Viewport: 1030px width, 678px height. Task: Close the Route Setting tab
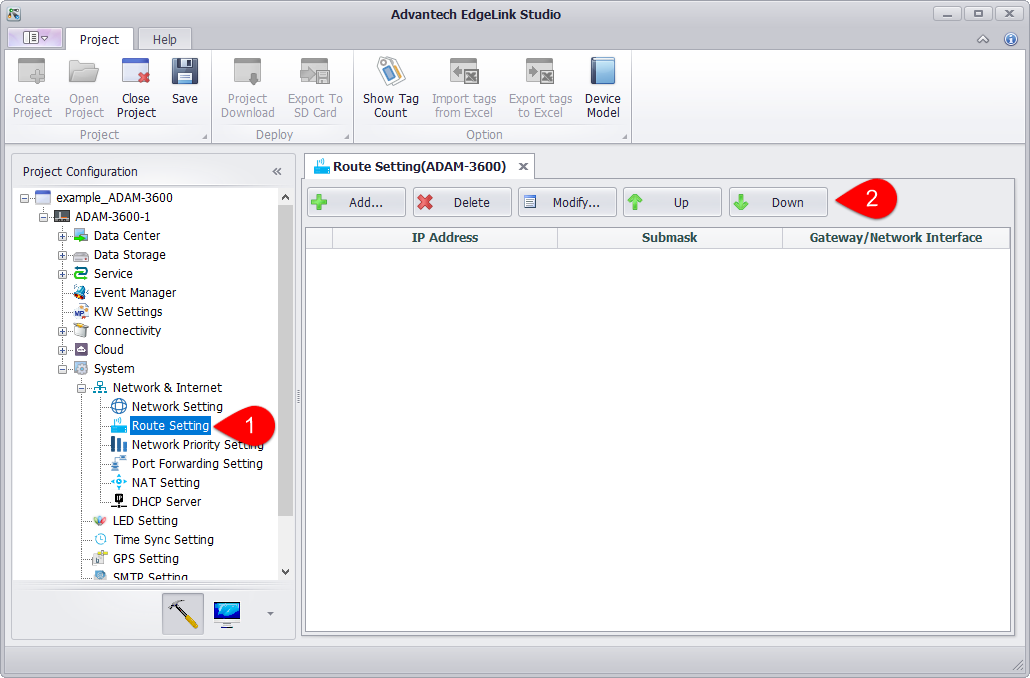click(x=523, y=166)
